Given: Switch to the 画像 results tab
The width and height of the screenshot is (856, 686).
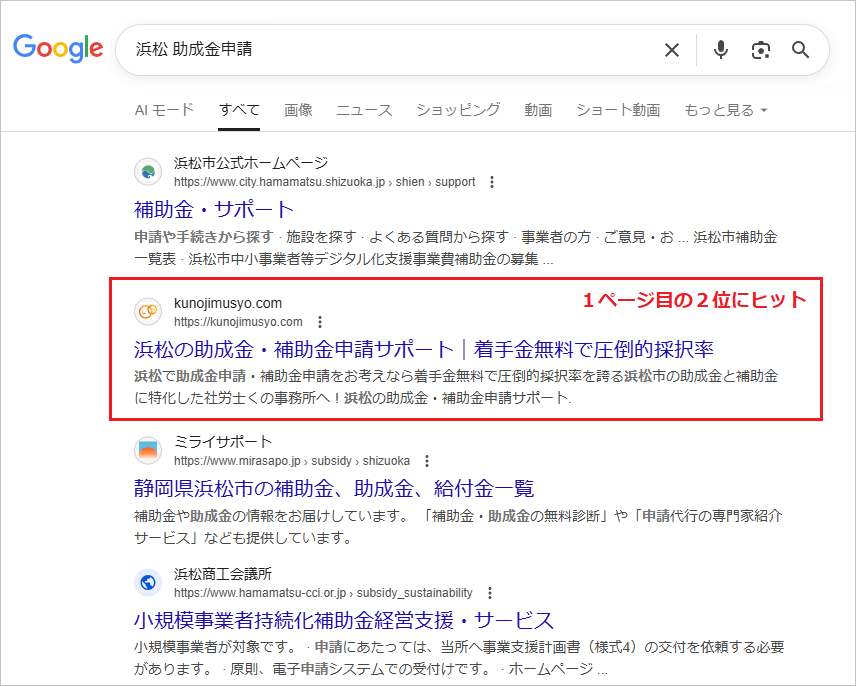Looking at the screenshot, I should (298, 110).
